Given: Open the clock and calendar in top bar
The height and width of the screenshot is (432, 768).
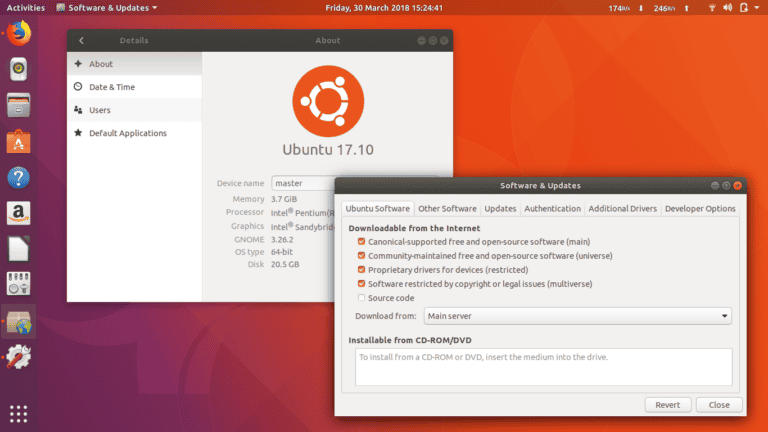Looking at the screenshot, I should click(384, 8).
